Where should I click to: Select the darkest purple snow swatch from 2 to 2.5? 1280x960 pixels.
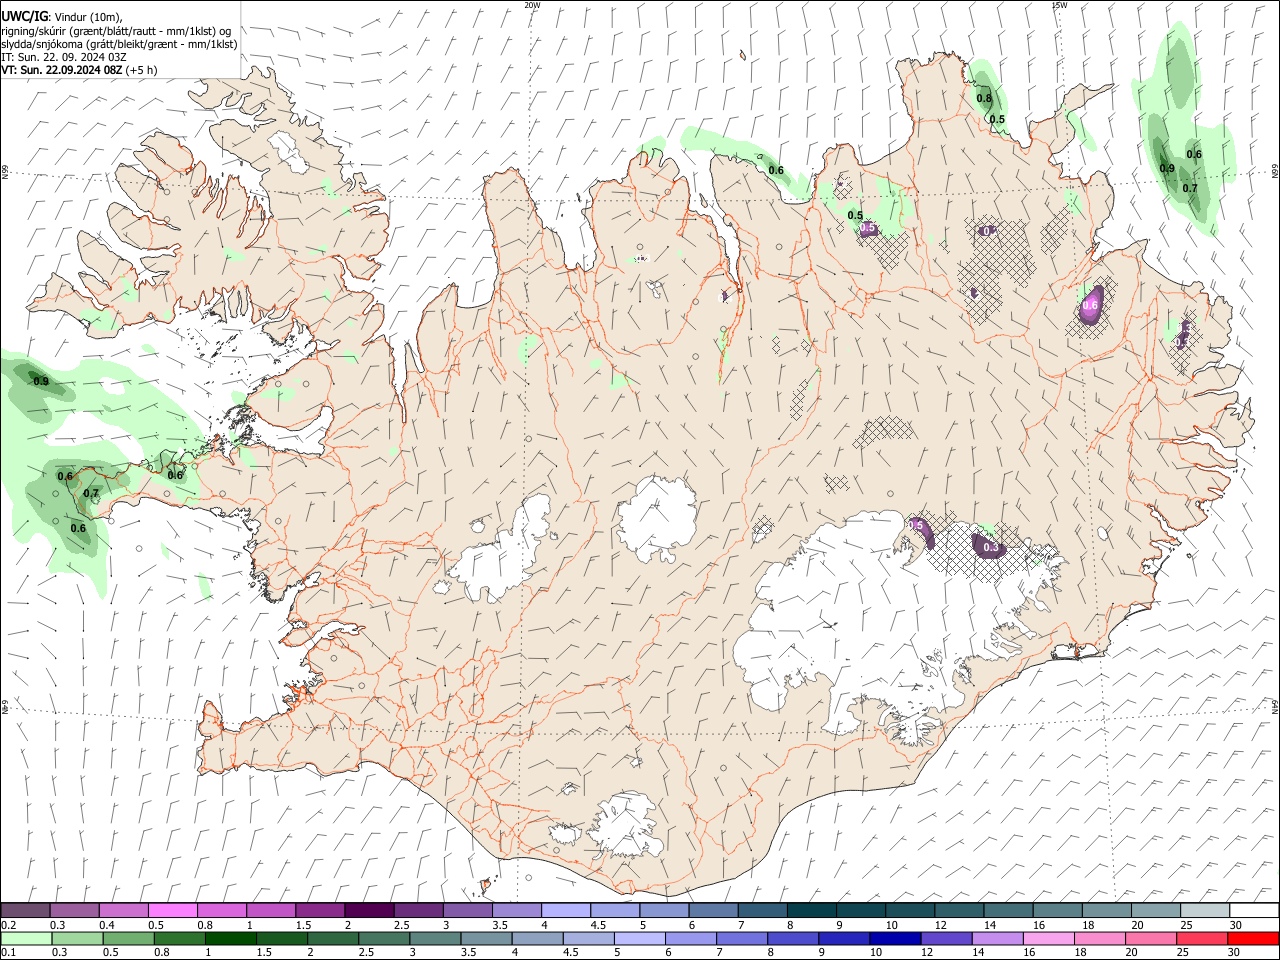[x=369, y=910]
